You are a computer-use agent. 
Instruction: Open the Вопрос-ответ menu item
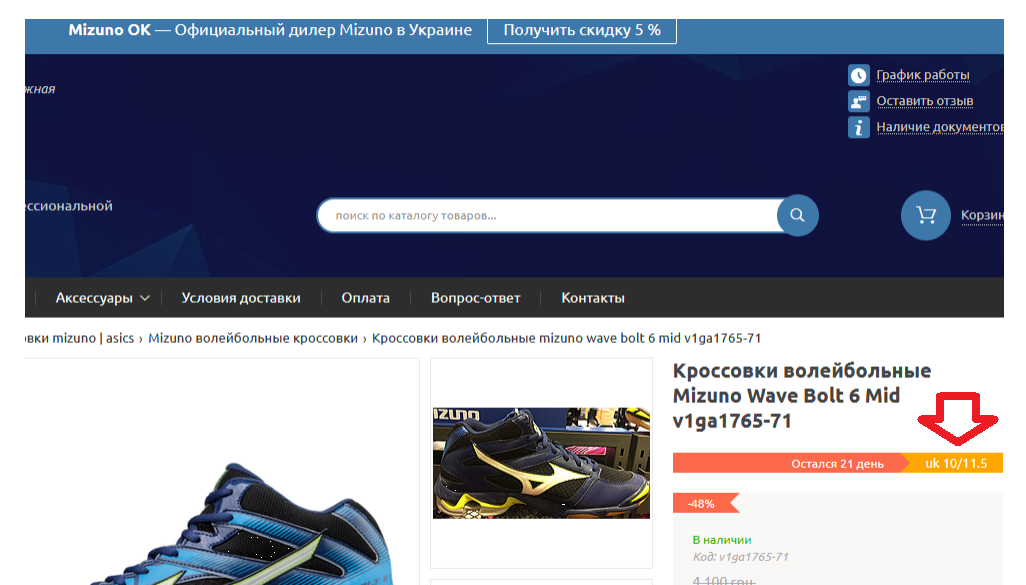click(x=475, y=298)
